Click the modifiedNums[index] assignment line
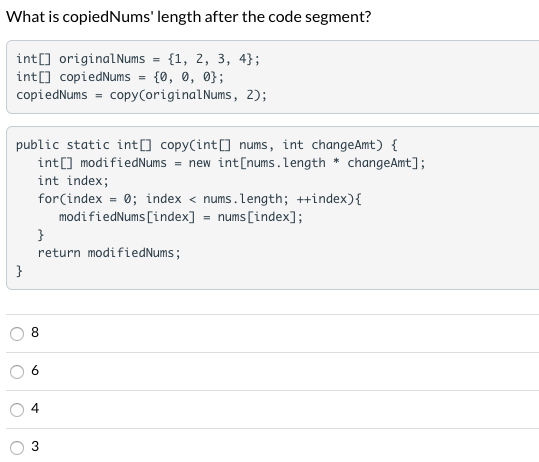This screenshot has width=539, height=462. (181, 217)
